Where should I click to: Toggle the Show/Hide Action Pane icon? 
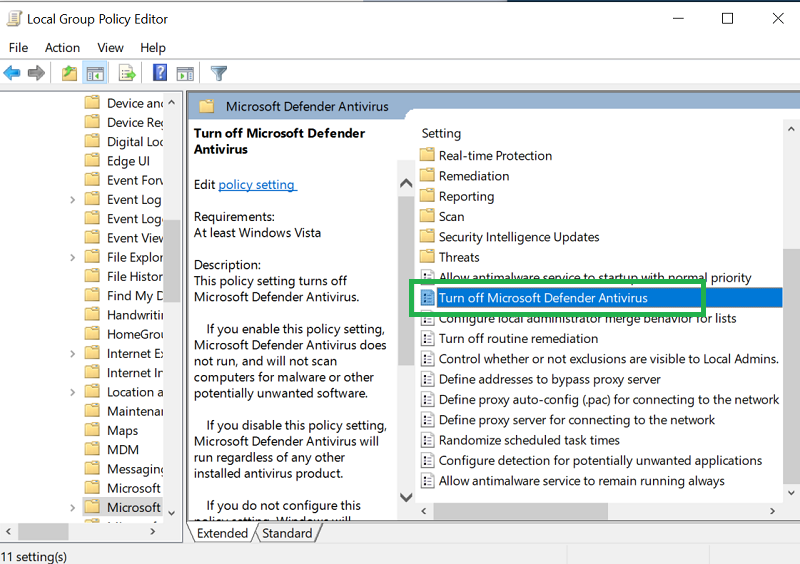tap(185, 73)
